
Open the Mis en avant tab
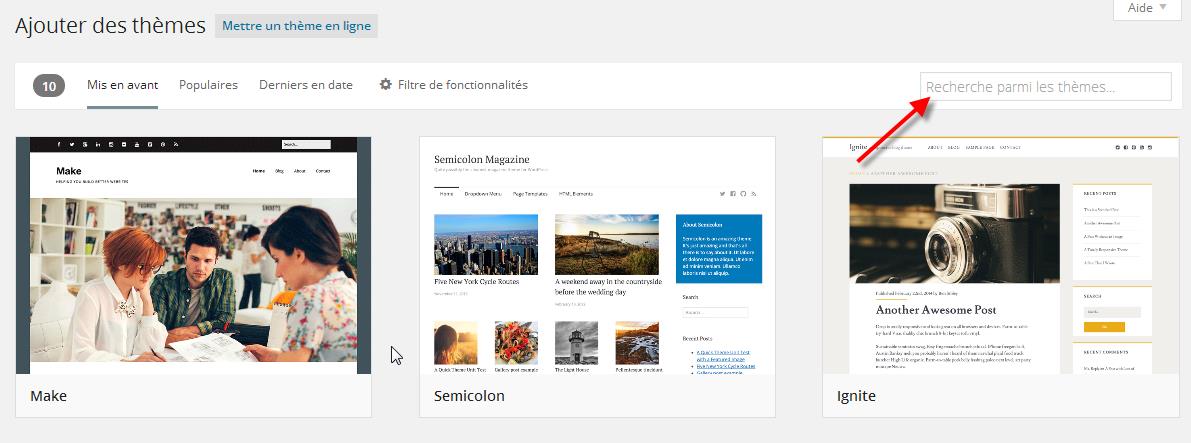[x=122, y=85]
